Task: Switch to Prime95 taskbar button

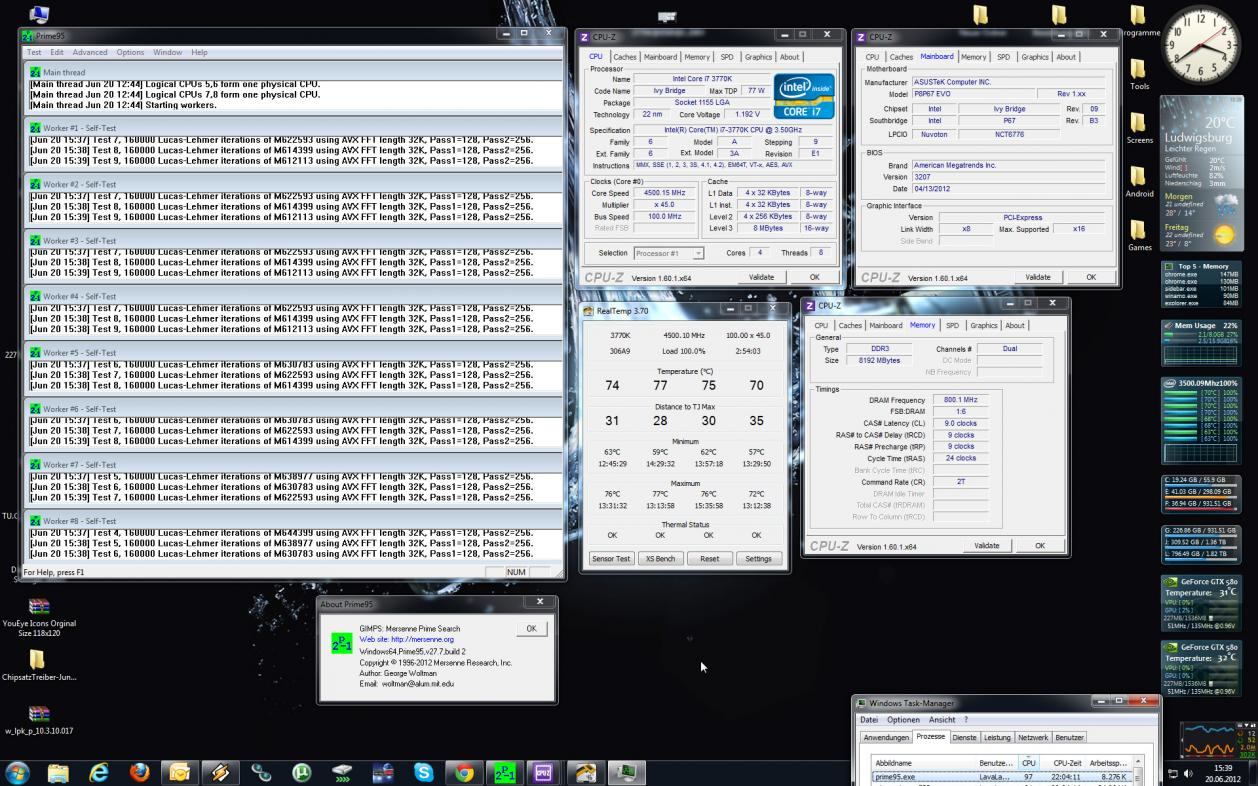Action: coord(505,772)
